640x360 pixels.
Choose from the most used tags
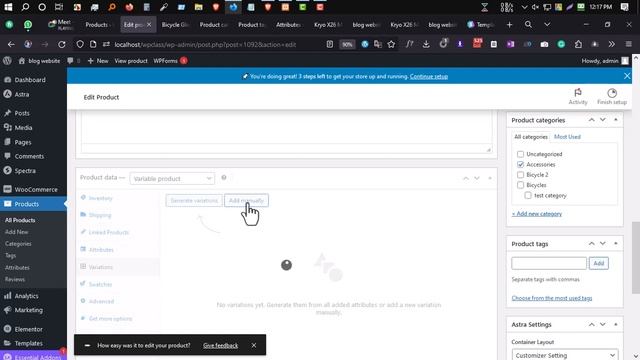(x=551, y=298)
